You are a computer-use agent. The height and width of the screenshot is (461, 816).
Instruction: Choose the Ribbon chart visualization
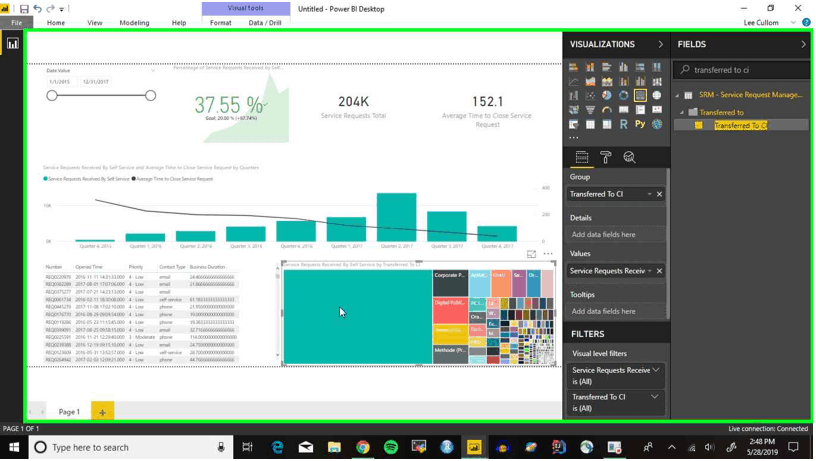[657, 82]
